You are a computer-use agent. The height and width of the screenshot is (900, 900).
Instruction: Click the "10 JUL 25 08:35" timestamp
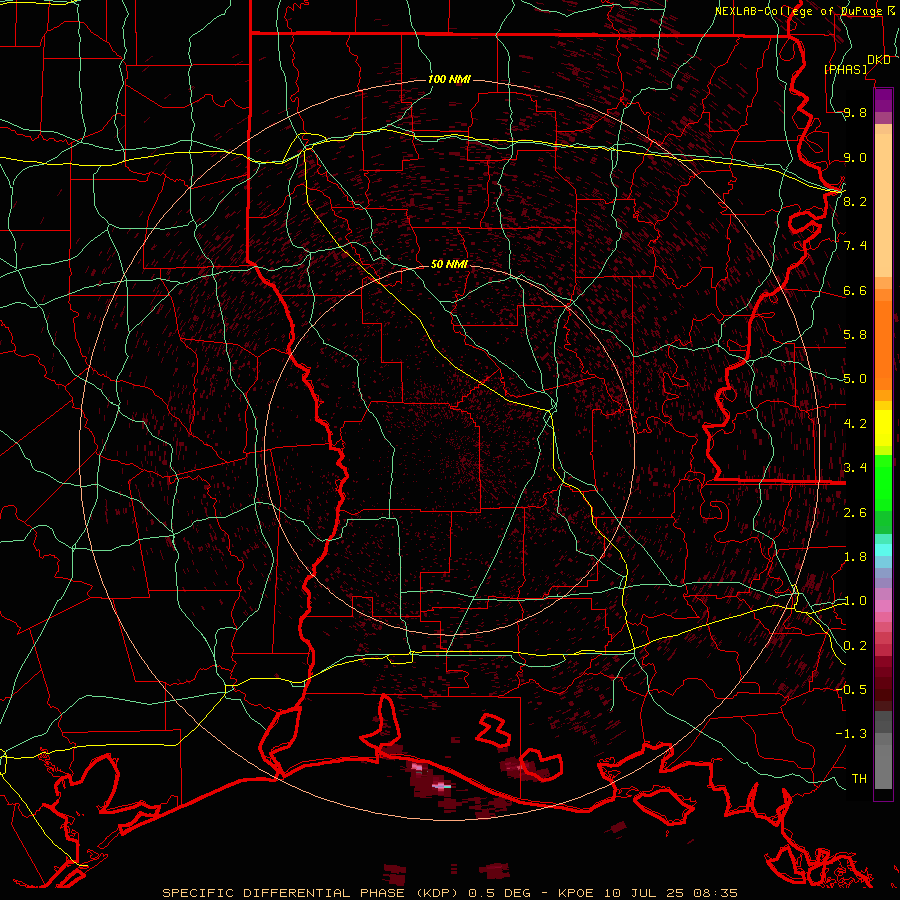[x=670, y=893]
